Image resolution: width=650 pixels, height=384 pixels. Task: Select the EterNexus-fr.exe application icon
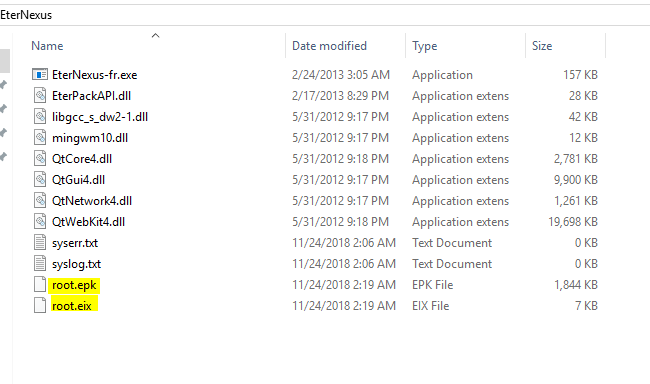(x=40, y=75)
